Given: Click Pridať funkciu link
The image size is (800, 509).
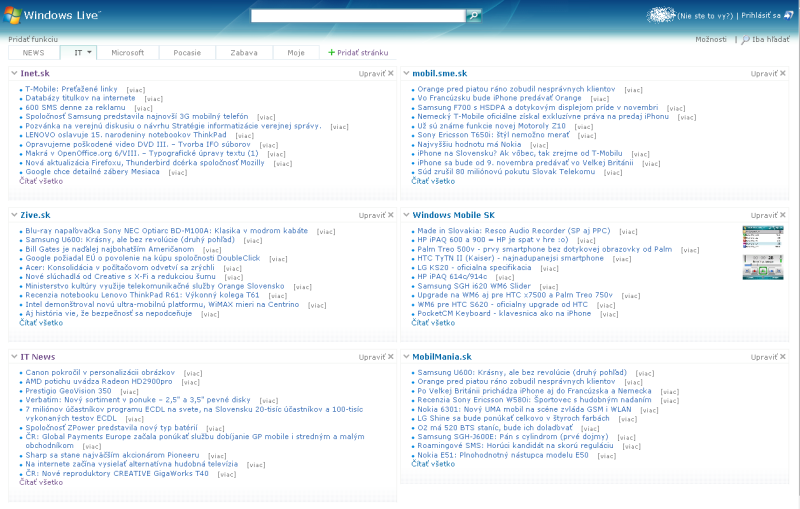Looking at the screenshot, I should point(33,39).
